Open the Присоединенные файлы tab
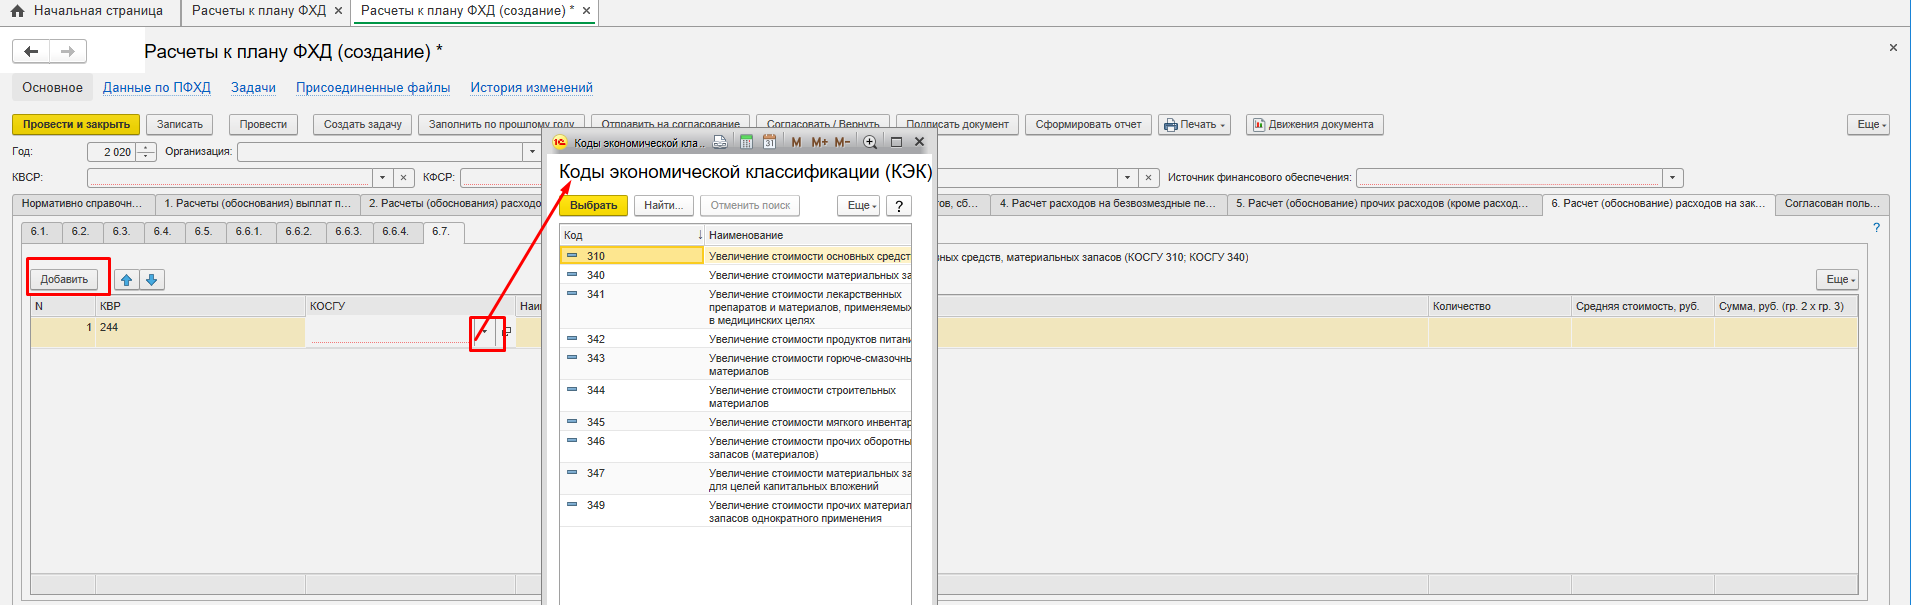 [x=373, y=88]
